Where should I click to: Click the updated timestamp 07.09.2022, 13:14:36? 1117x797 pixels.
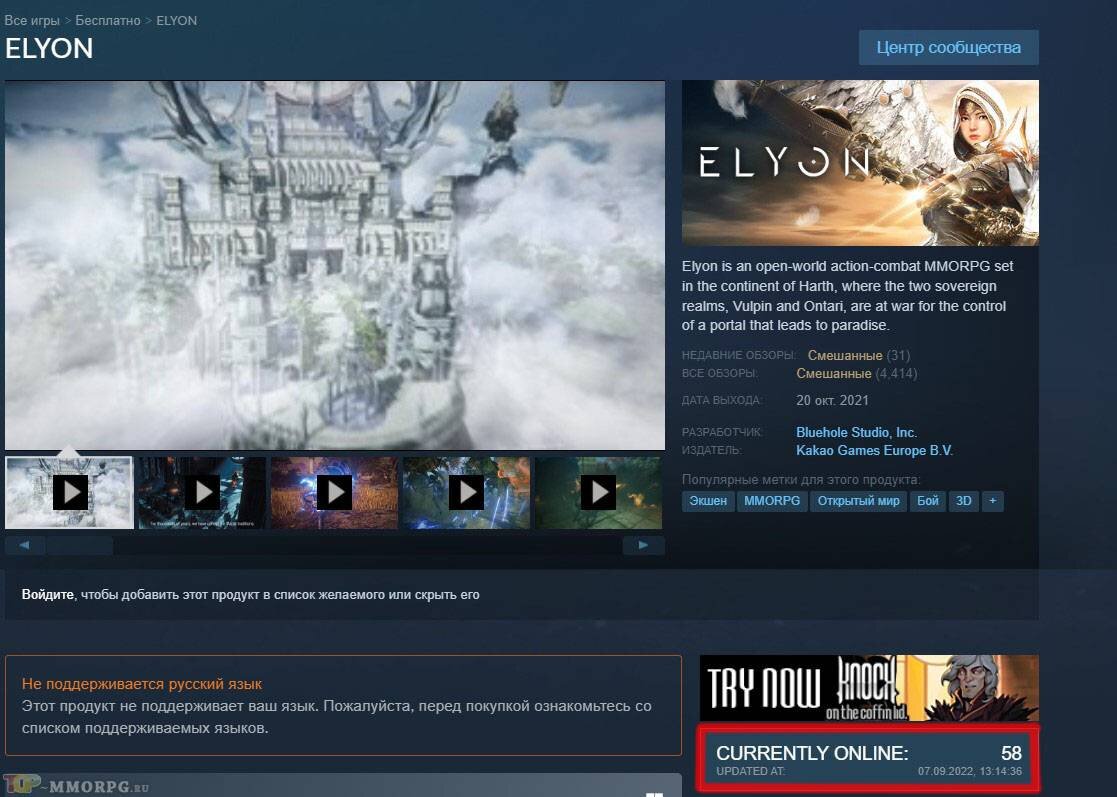pos(970,771)
